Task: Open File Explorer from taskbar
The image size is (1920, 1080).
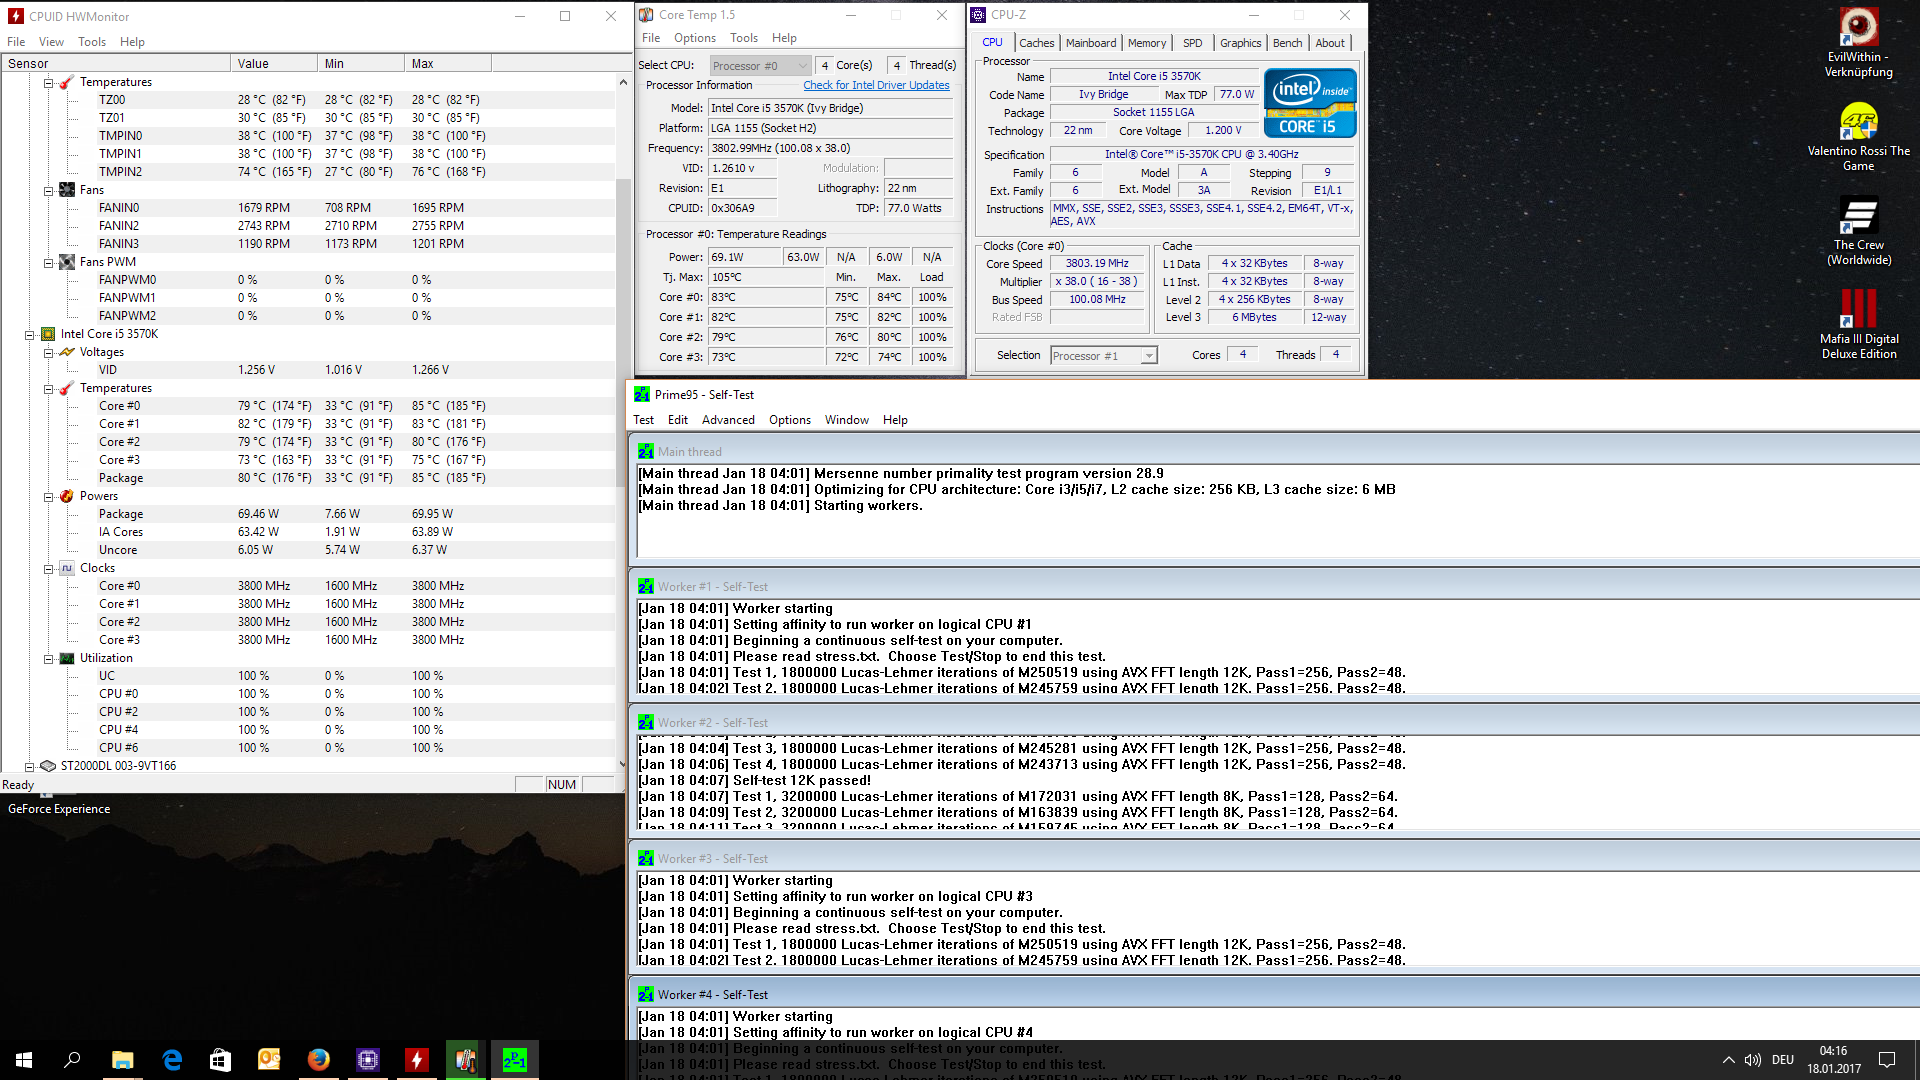Action: [122, 1059]
